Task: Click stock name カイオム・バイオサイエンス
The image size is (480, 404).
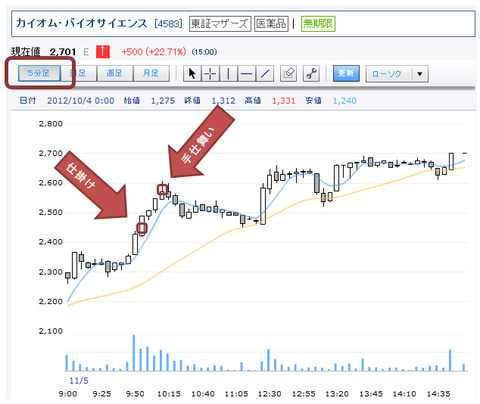Action: [82, 23]
